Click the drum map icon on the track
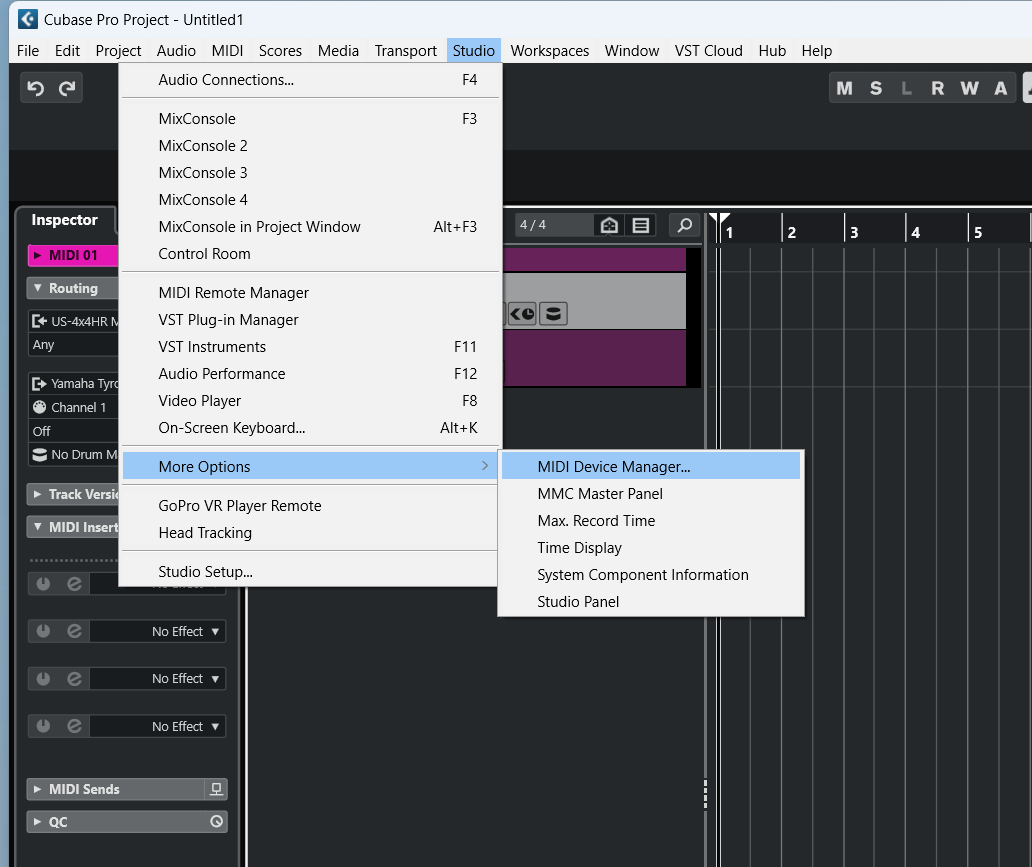1032x867 pixels. (x=553, y=314)
